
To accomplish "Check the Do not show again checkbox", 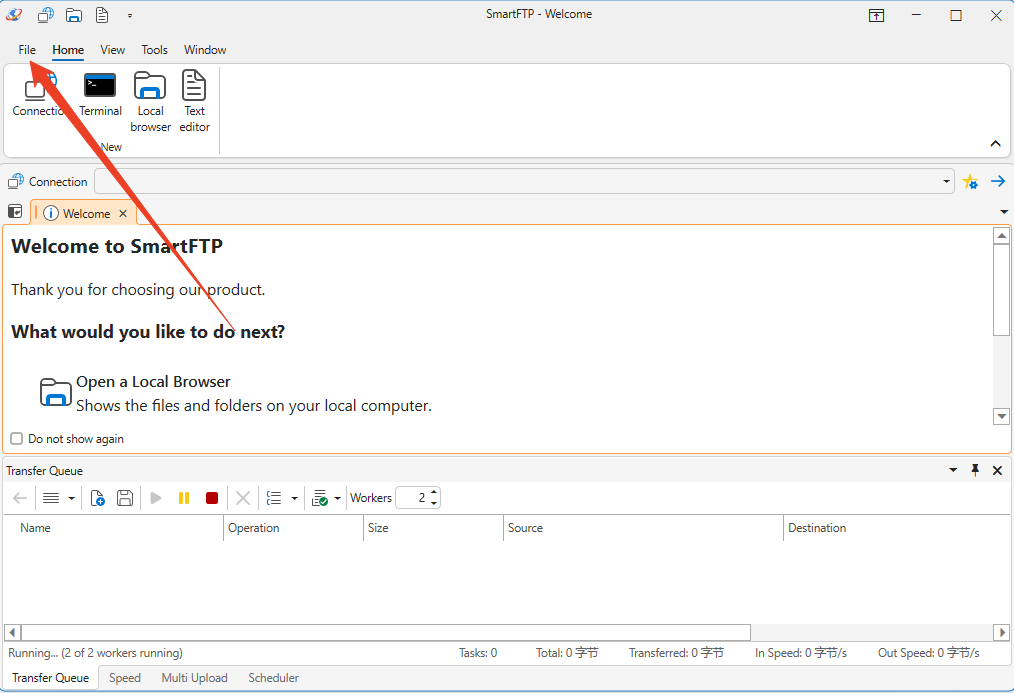I will [x=17, y=438].
